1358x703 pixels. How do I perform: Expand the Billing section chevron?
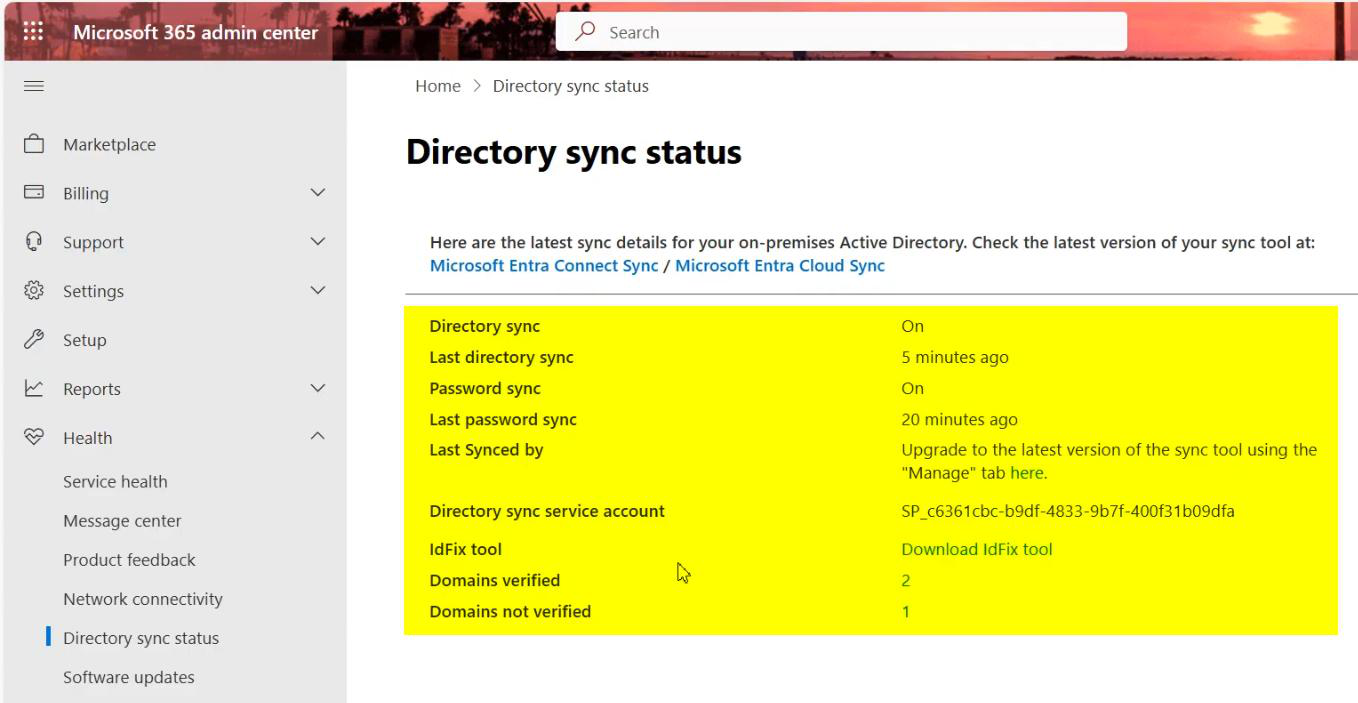(318, 192)
